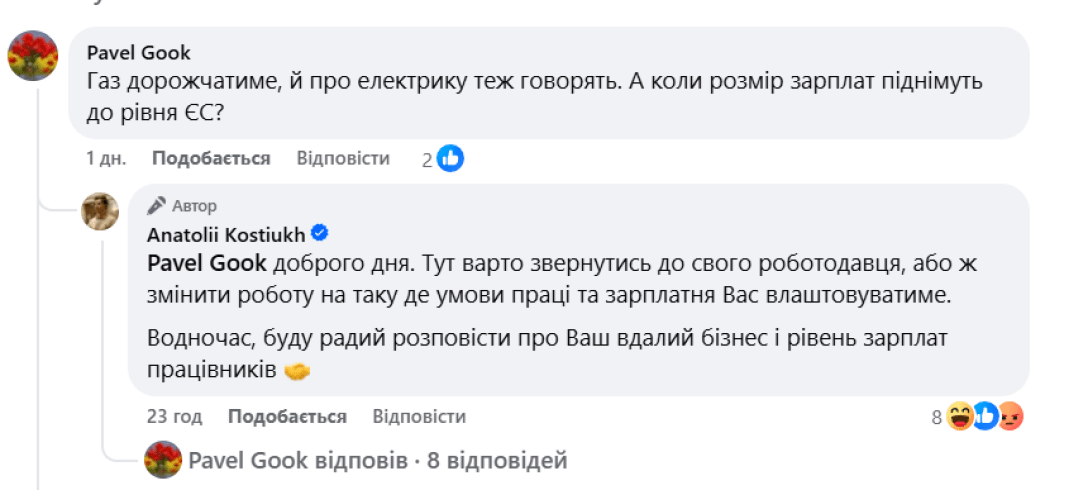This screenshot has height=490, width=1088.
Task: Open Anatolii Kostiukh's profile name link
Action: tap(226, 234)
